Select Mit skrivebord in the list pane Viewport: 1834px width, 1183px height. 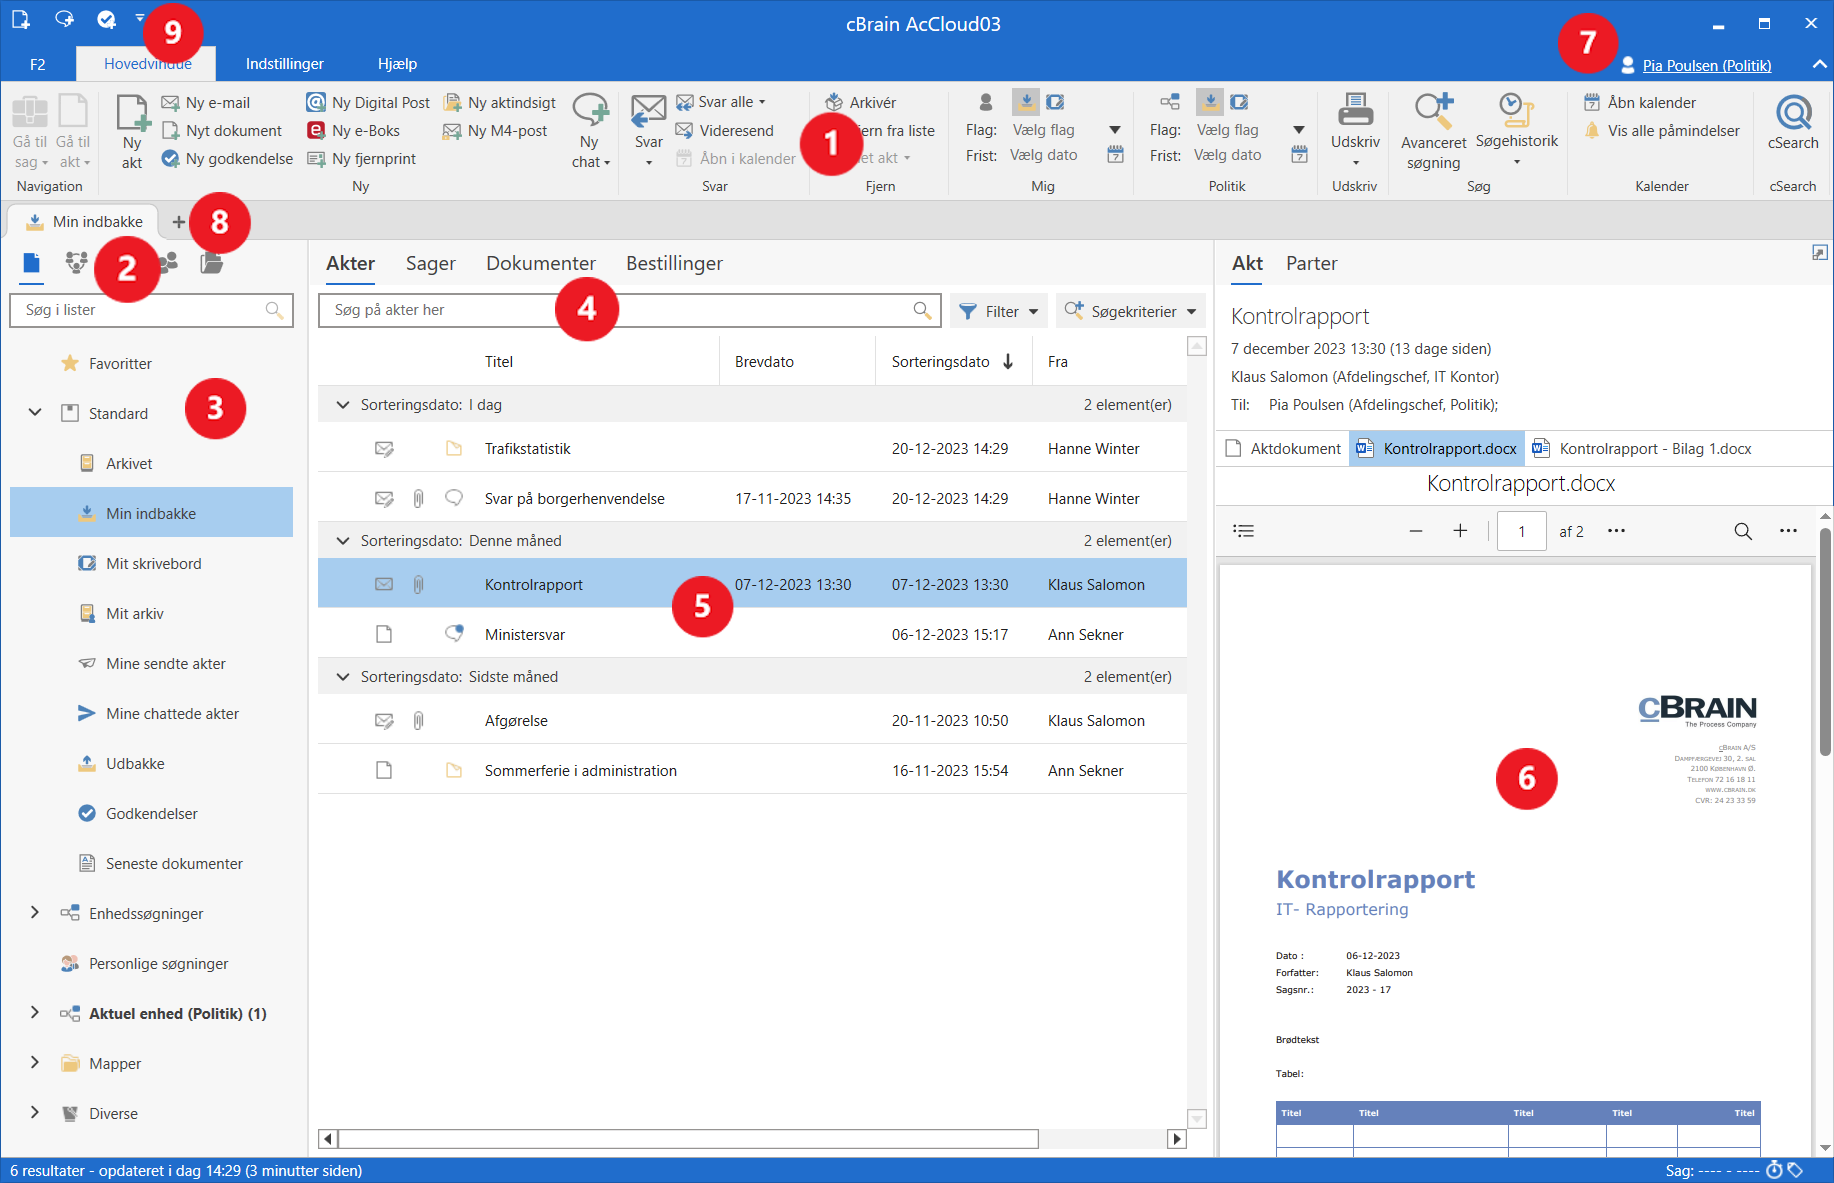point(153,564)
